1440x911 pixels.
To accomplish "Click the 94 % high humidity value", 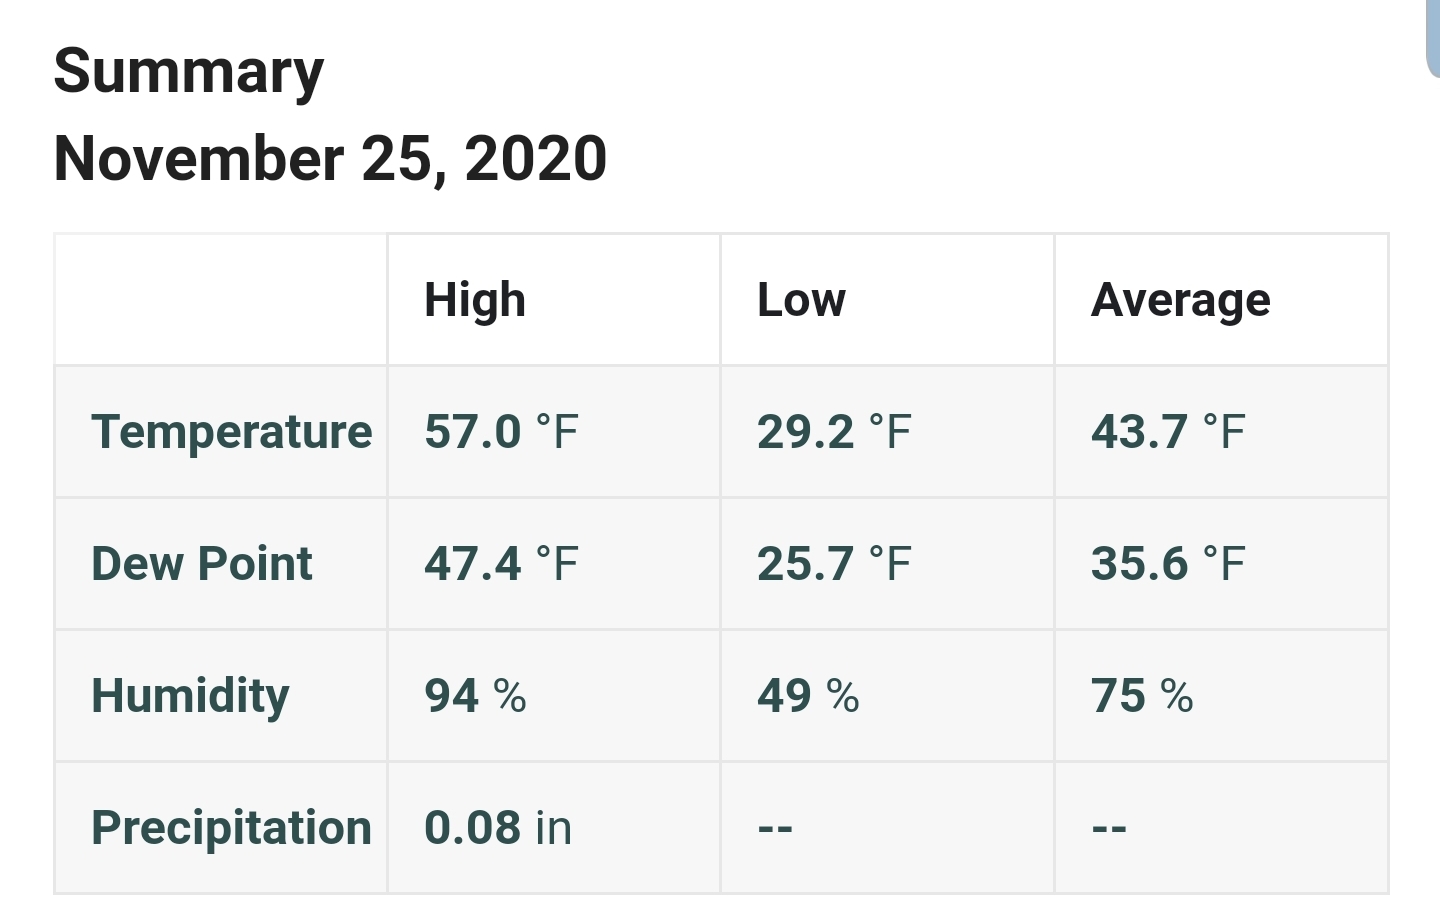I will [x=475, y=696].
